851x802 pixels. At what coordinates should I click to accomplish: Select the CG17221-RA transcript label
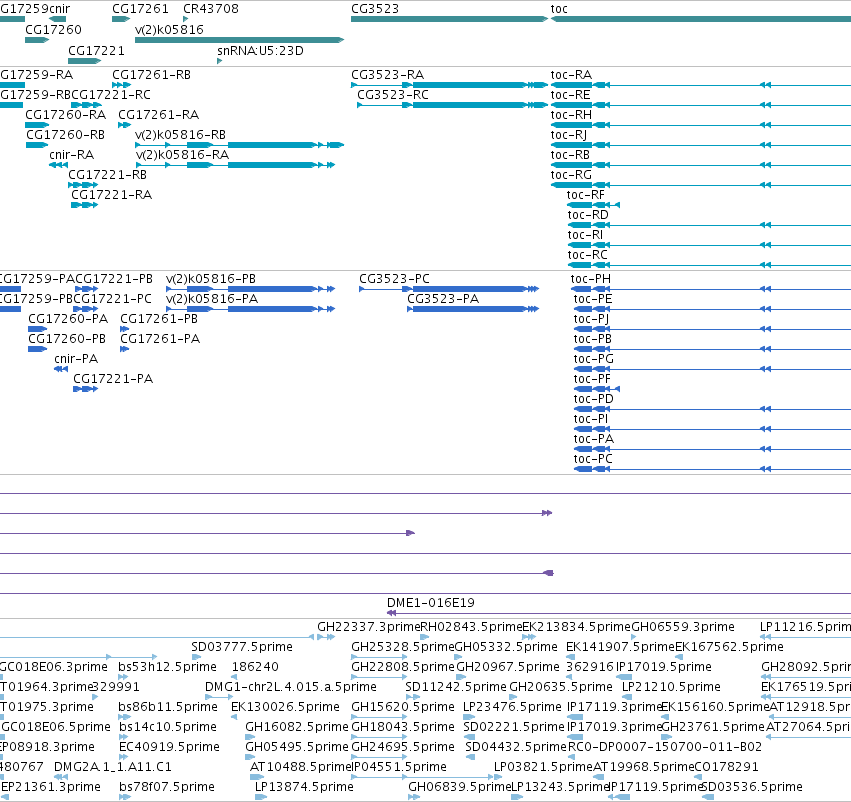[x=112, y=194]
